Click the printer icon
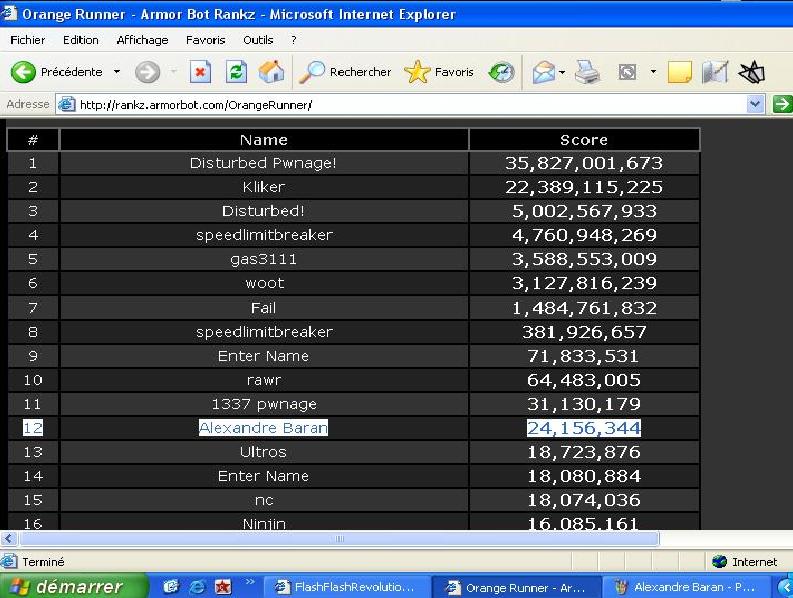793x598 pixels. pyautogui.click(x=587, y=72)
